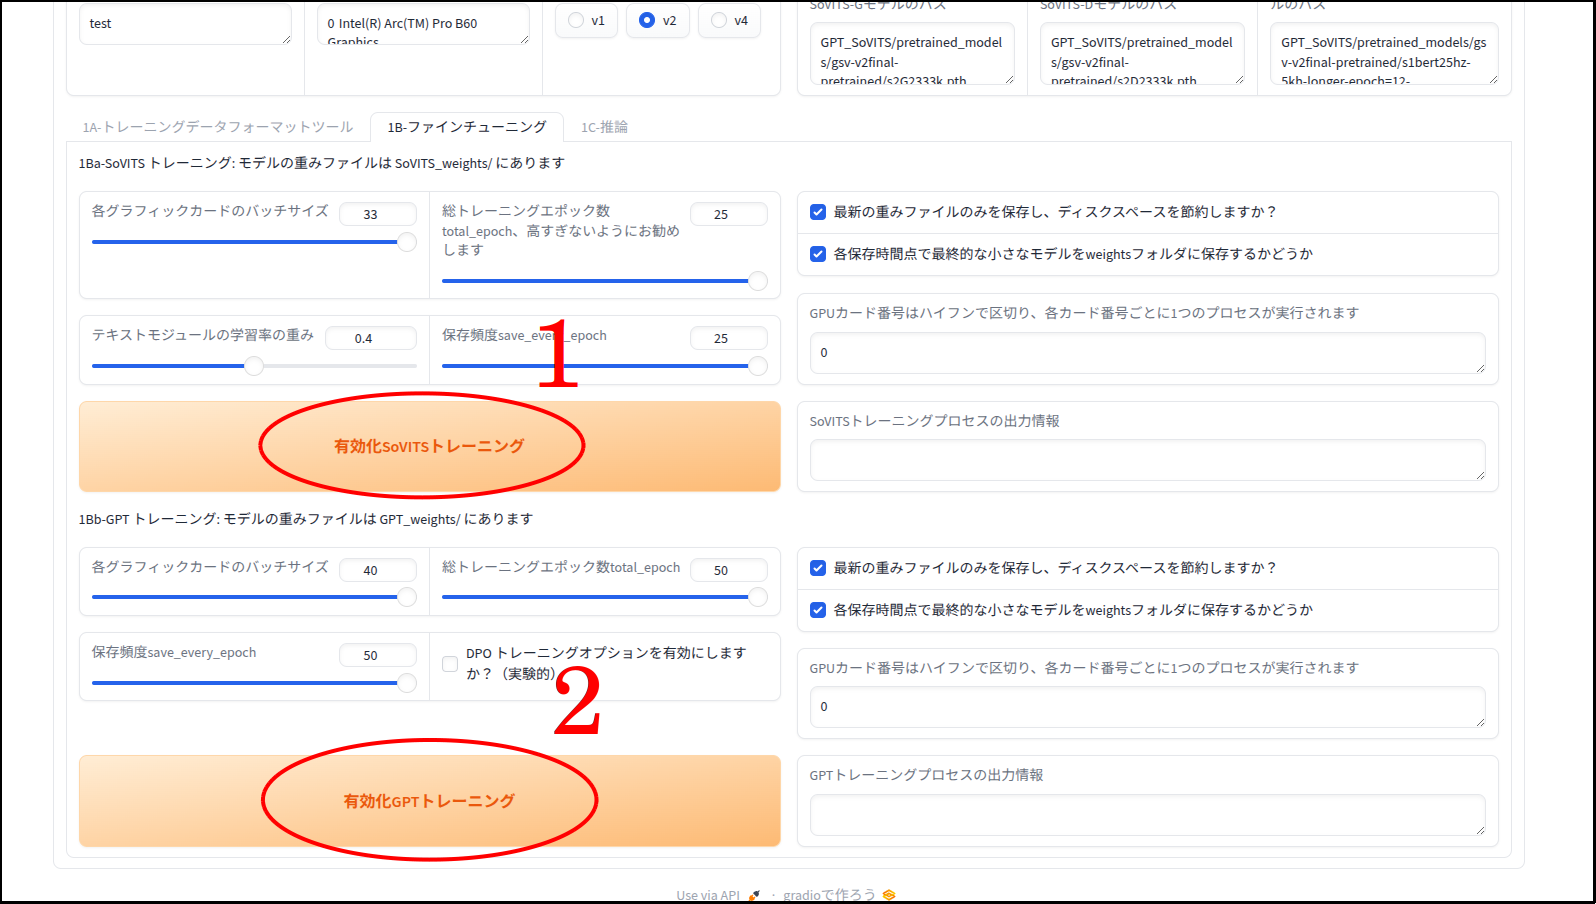Select the v1 version radio button

576,20
